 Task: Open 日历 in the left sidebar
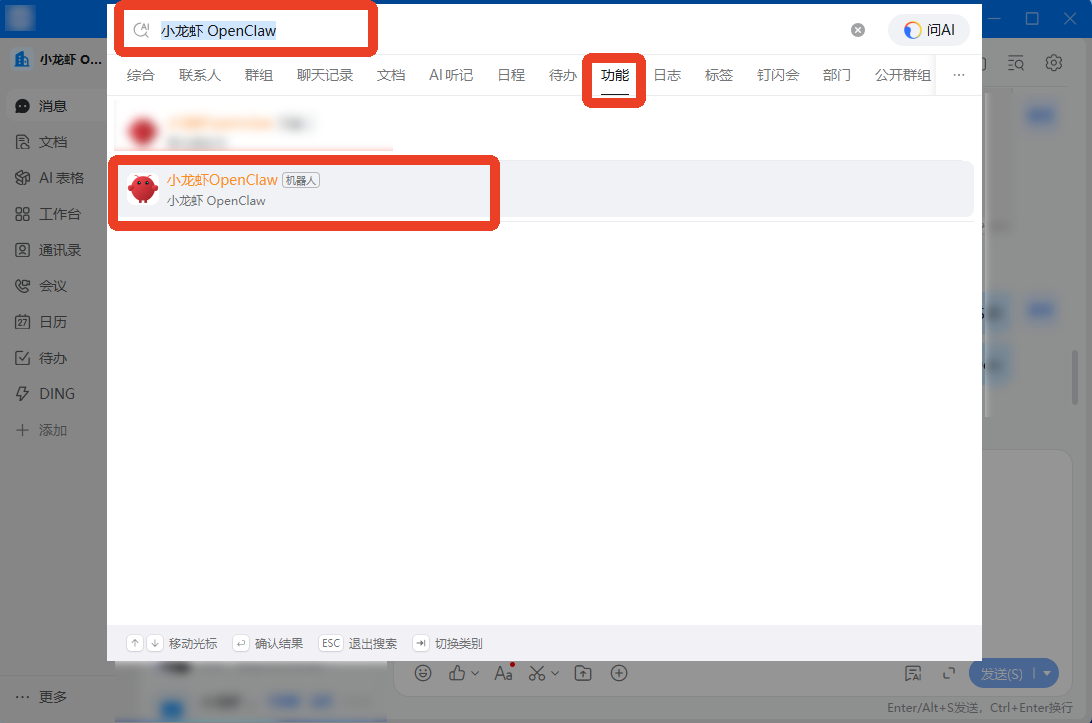[x=53, y=322]
